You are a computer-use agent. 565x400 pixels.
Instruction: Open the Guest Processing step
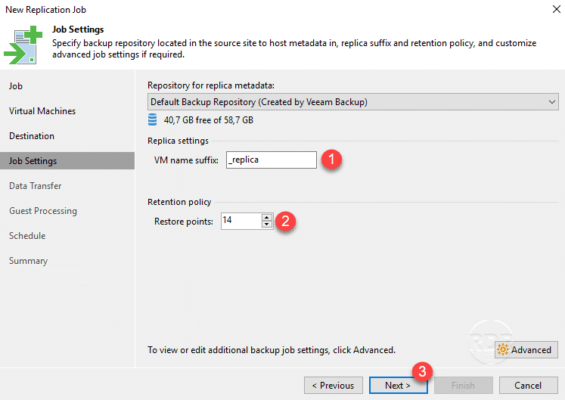pyautogui.click(x=43, y=211)
